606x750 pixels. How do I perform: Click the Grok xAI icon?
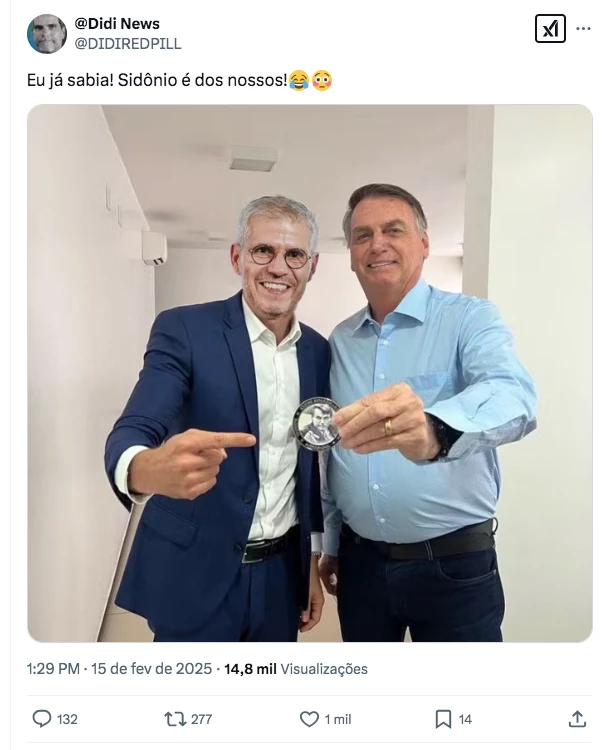click(550, 29)
